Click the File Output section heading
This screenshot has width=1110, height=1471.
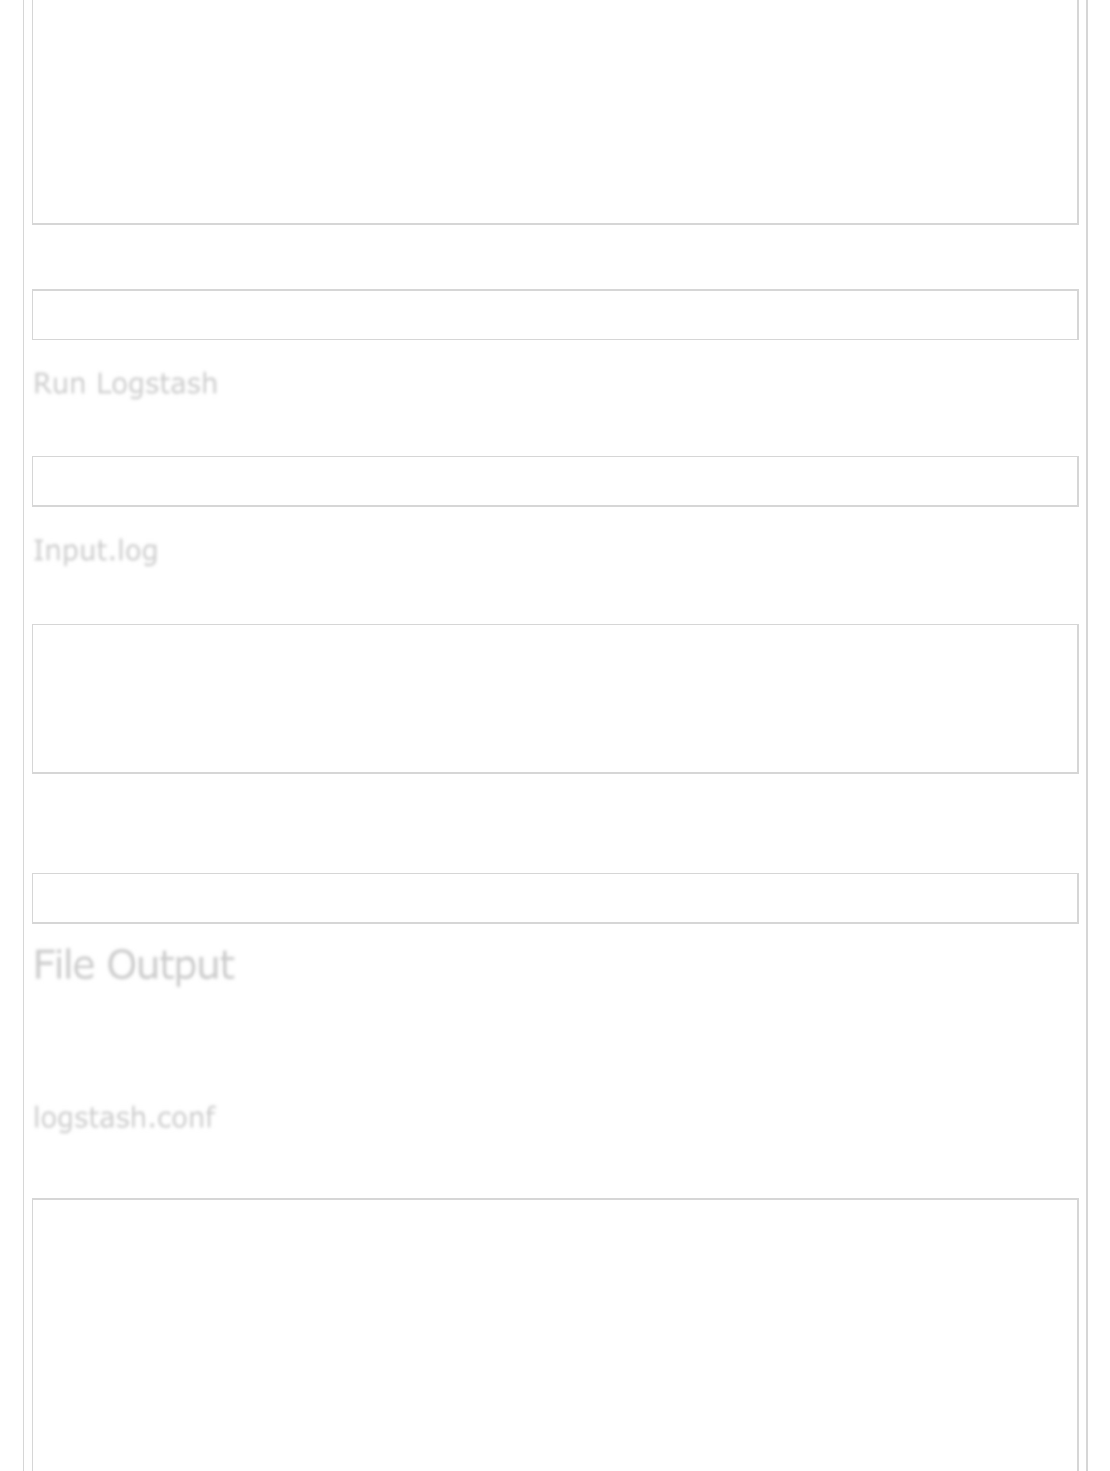click(133, 966)
